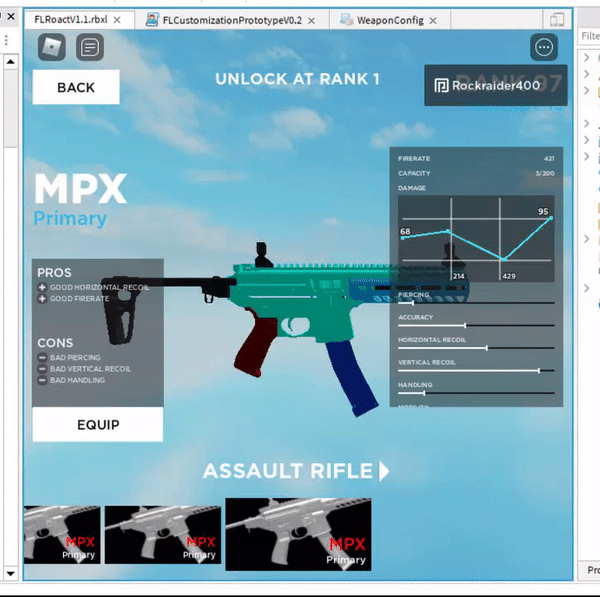The height and width of the screenshot is (597, 600).
Task: Close the left side panel X
Action: 11,16
